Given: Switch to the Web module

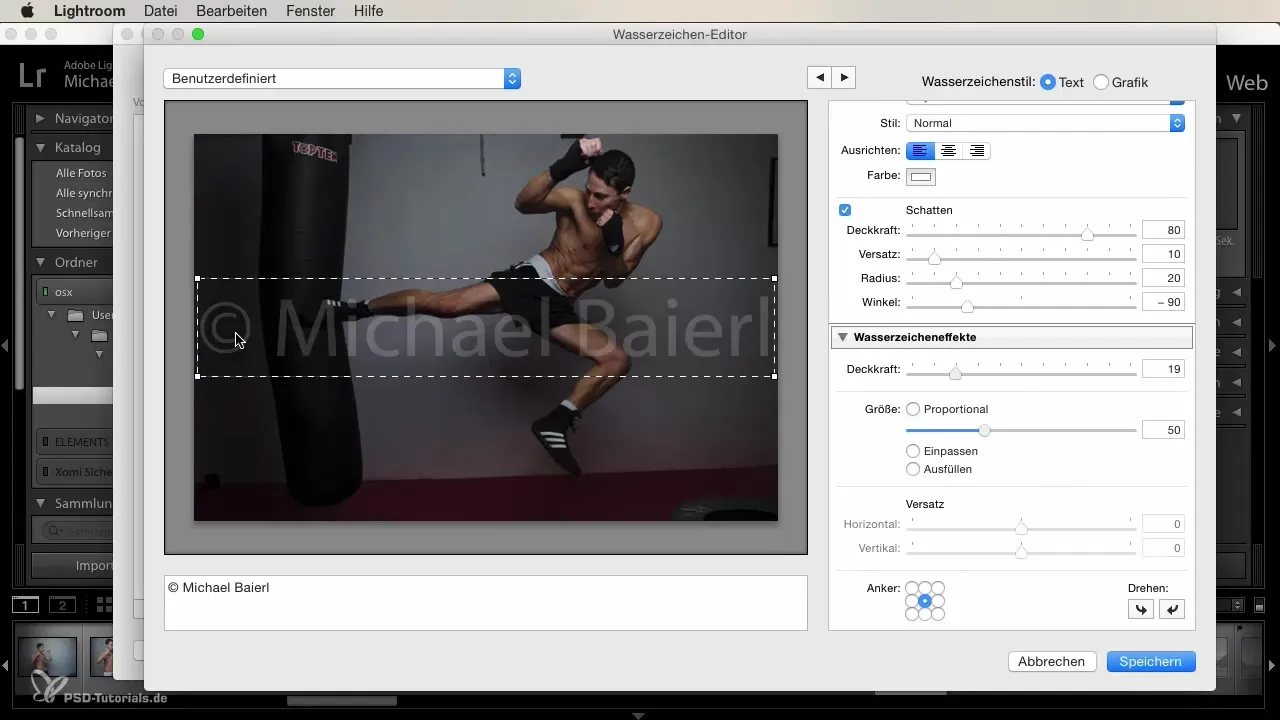Looking at the screenshot, I should pos(1246,83).
